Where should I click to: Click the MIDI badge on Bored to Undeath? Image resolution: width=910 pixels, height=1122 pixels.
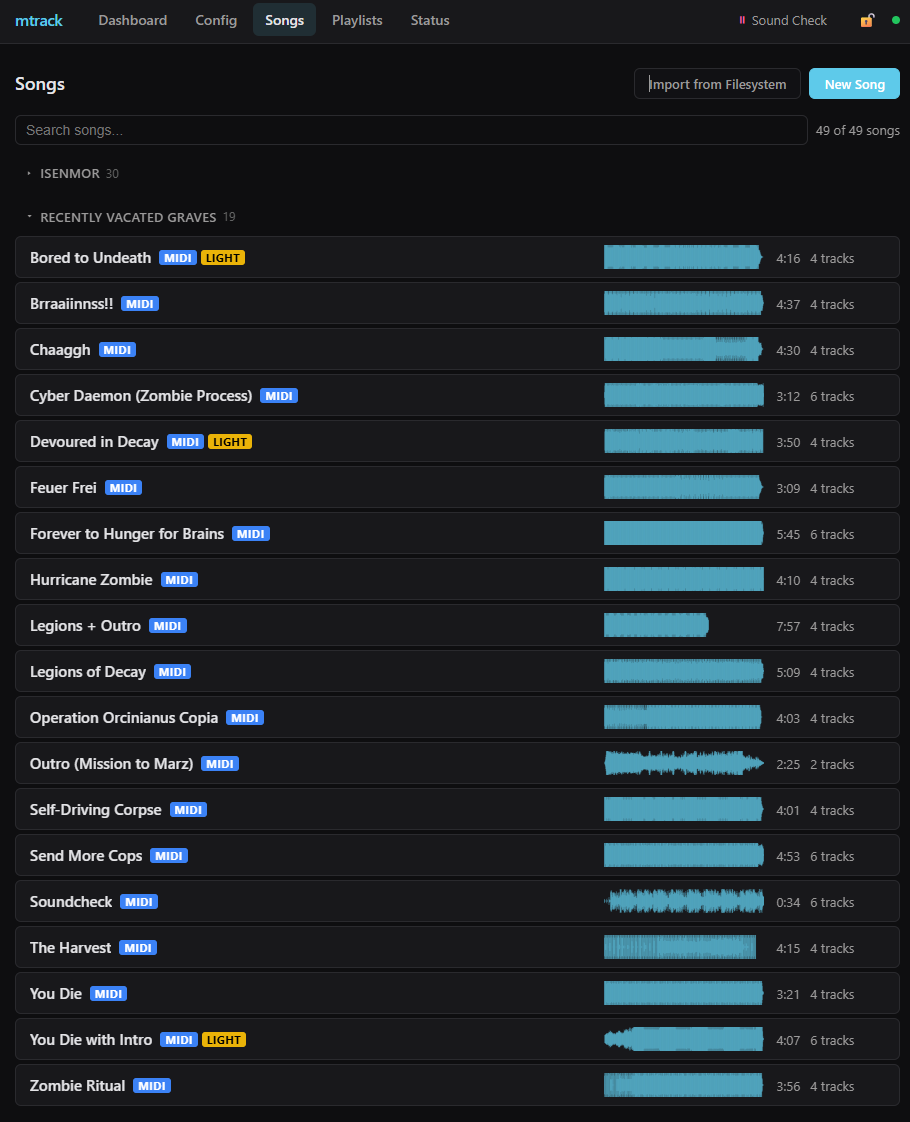(178, 257)
